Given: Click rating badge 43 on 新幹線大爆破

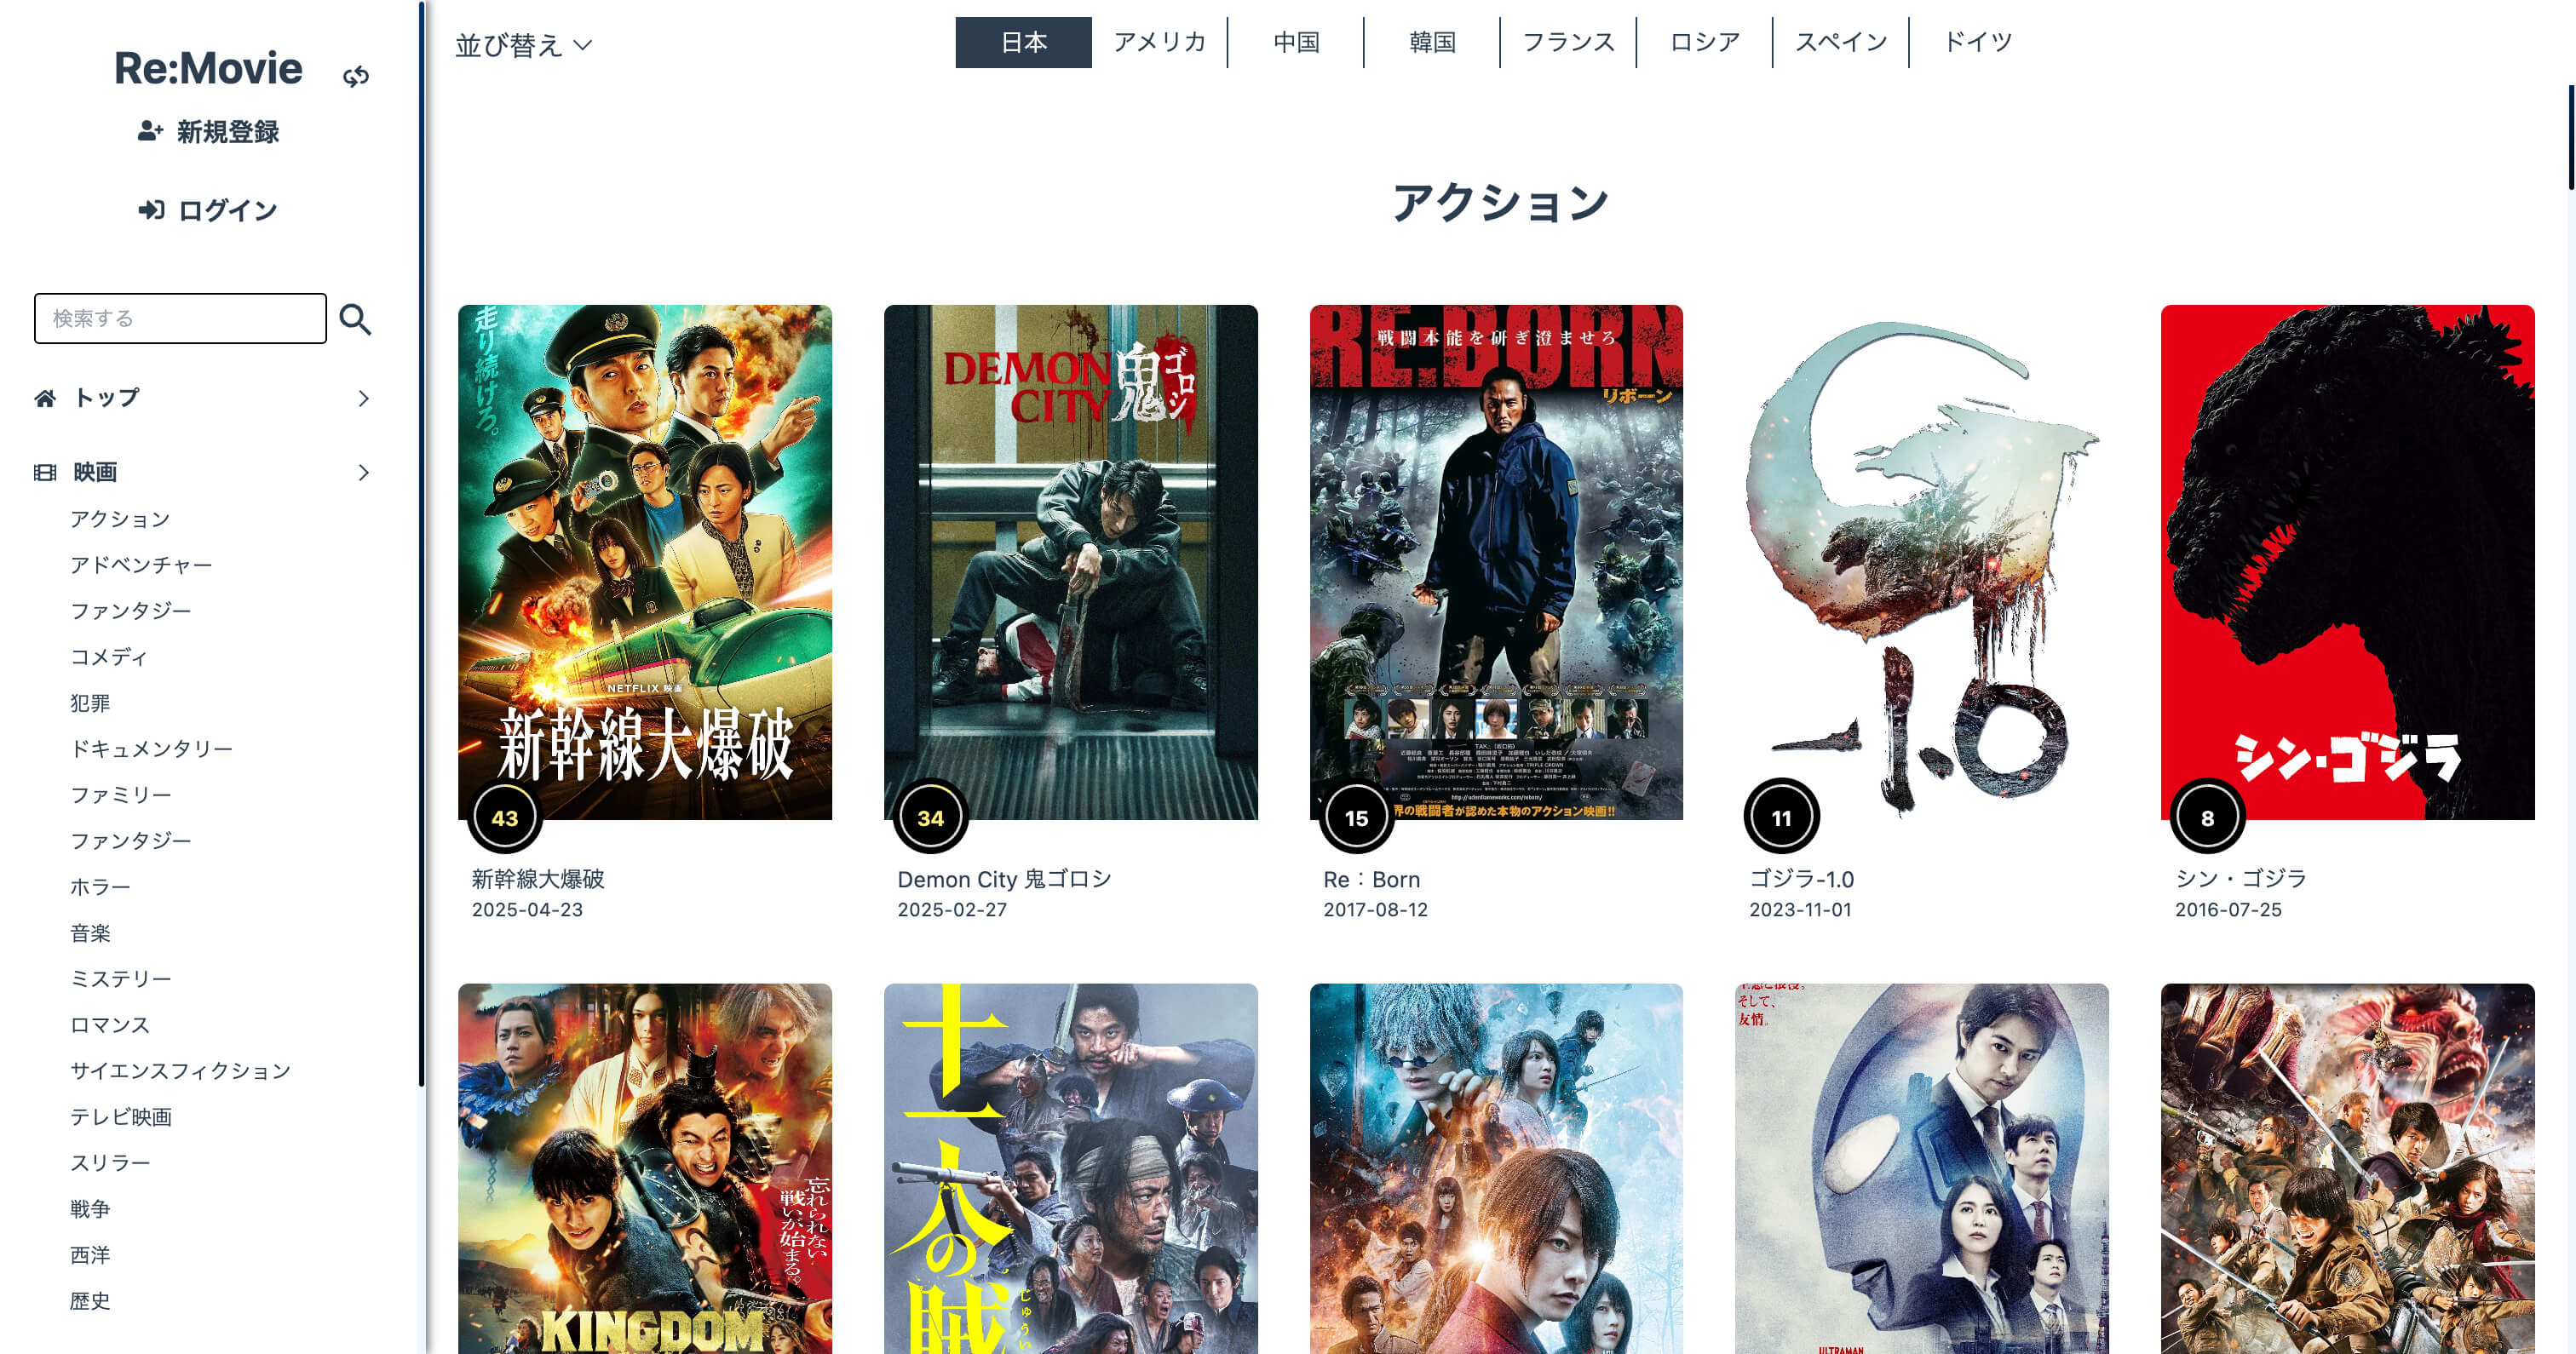Looking at the screenshot, I should [505, 817].
